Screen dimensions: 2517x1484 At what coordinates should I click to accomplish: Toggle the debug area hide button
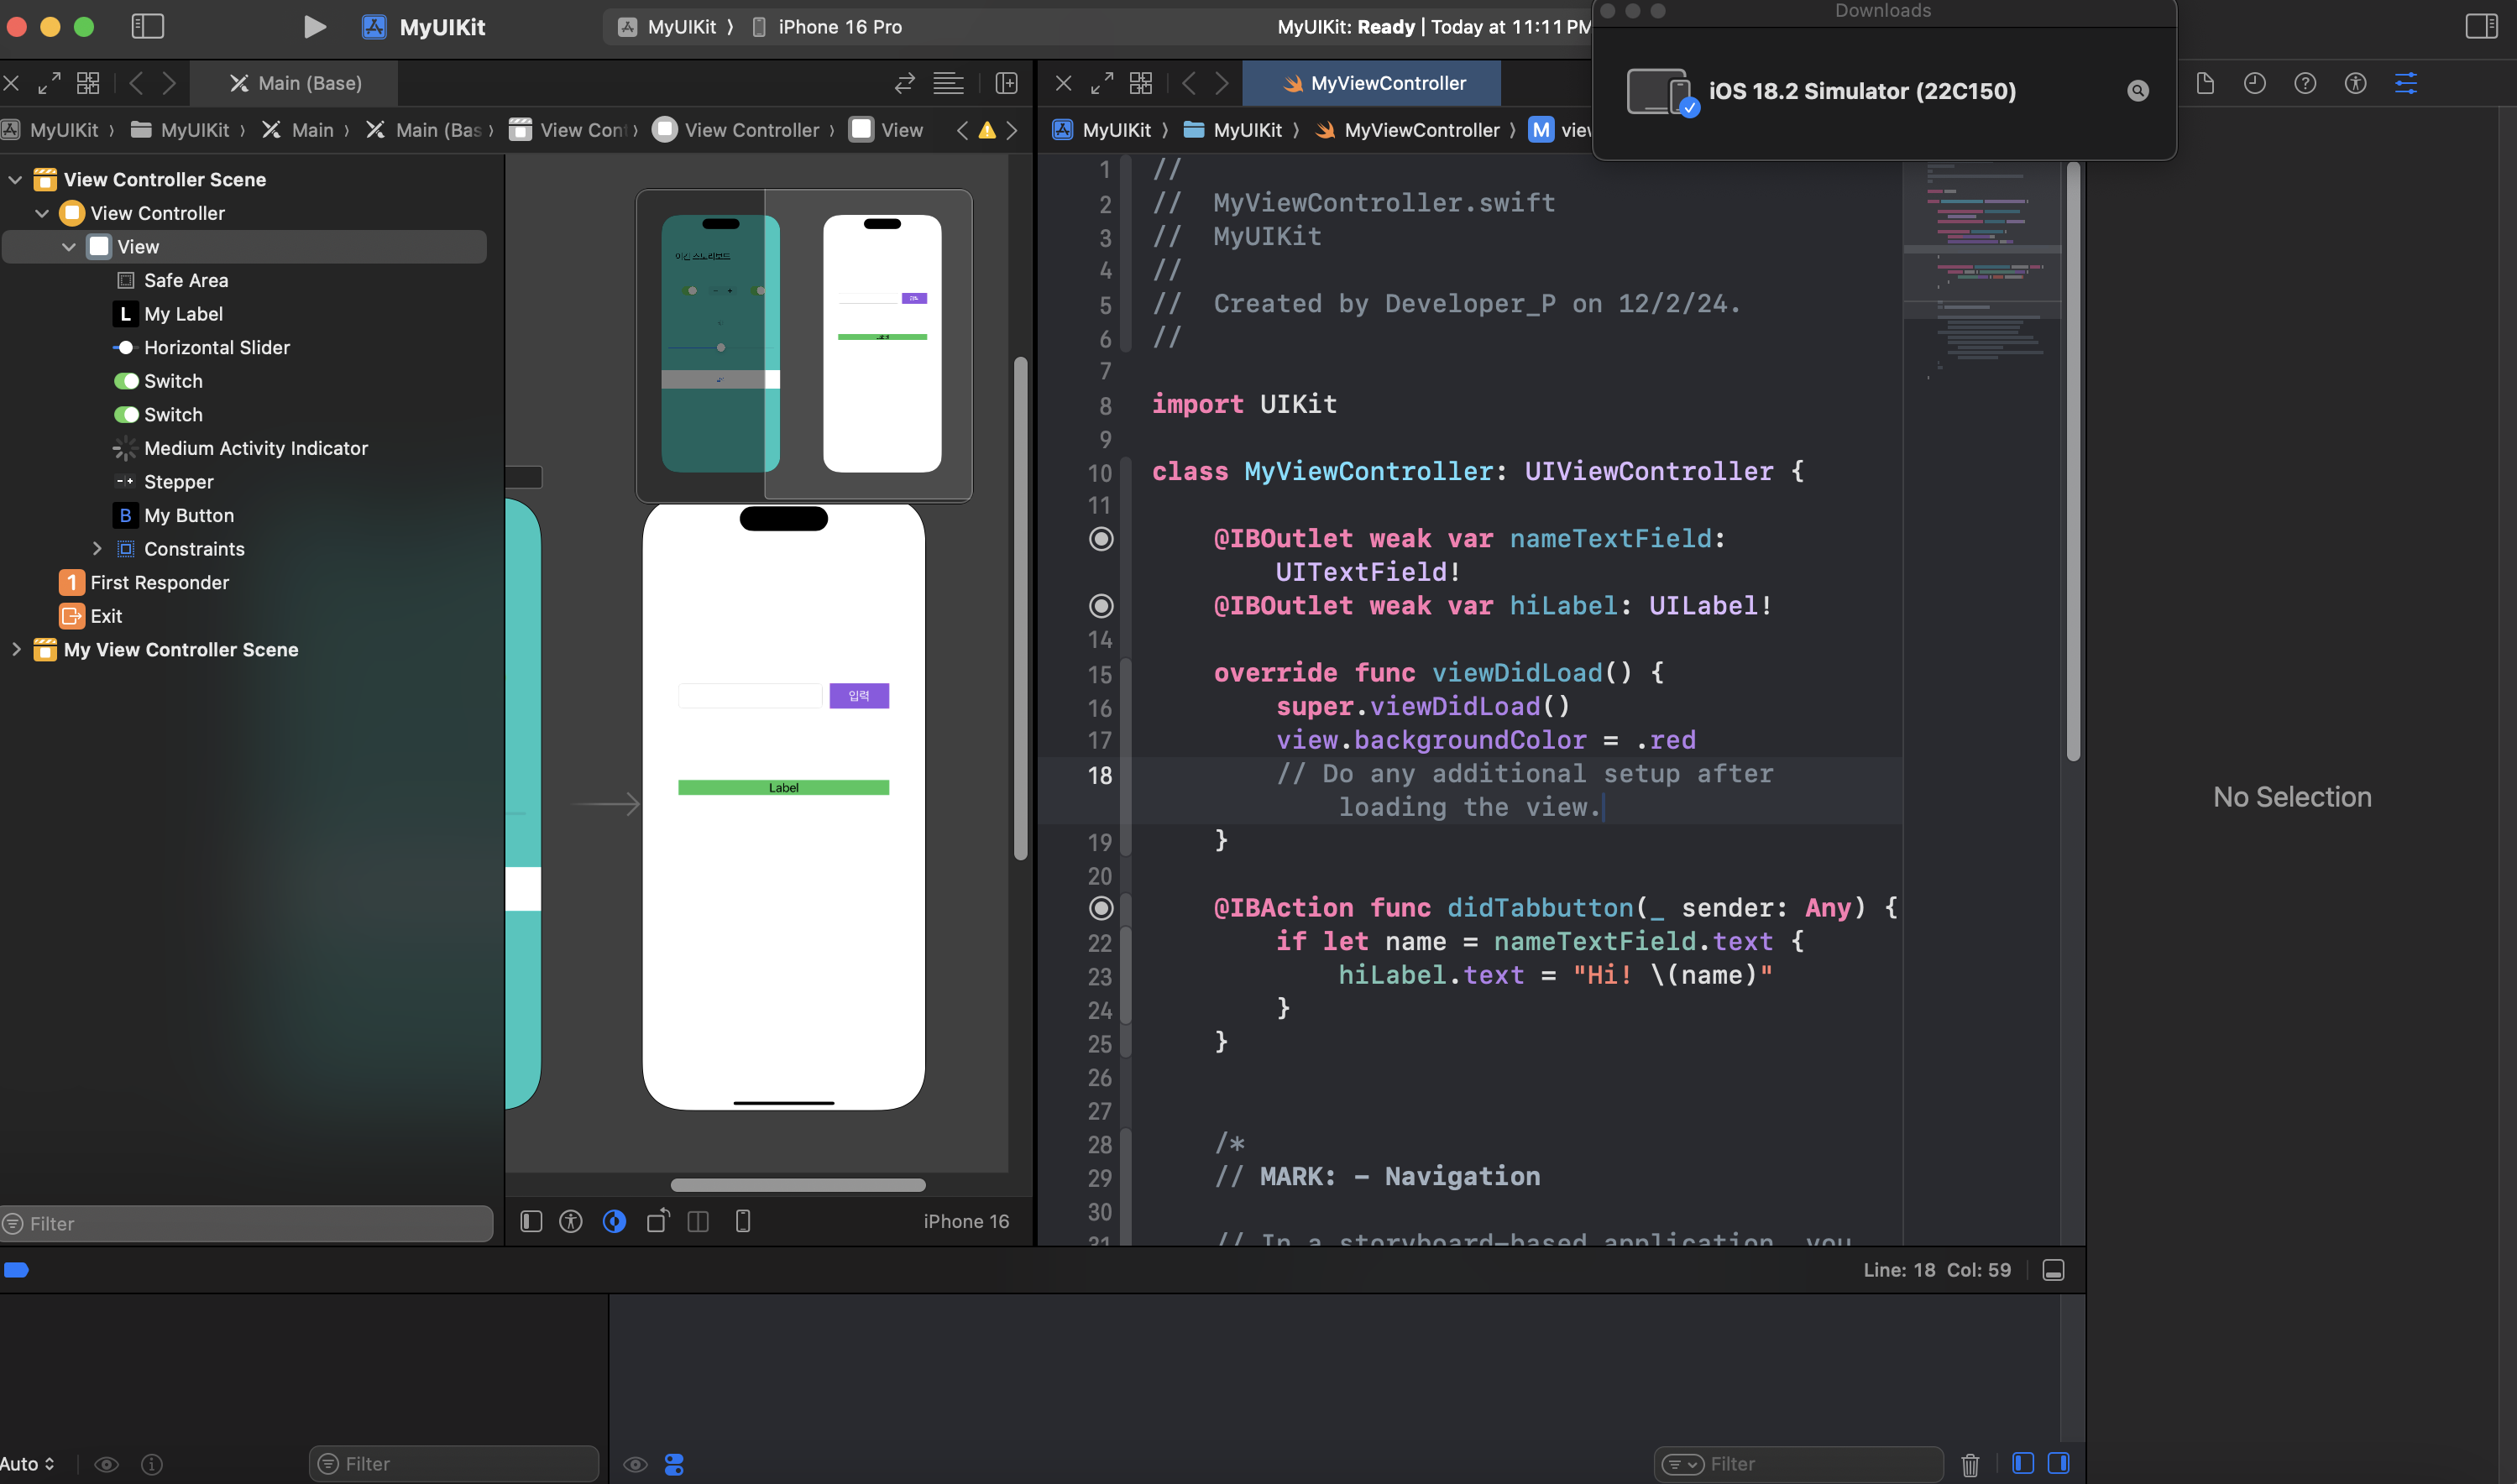2053,1270
